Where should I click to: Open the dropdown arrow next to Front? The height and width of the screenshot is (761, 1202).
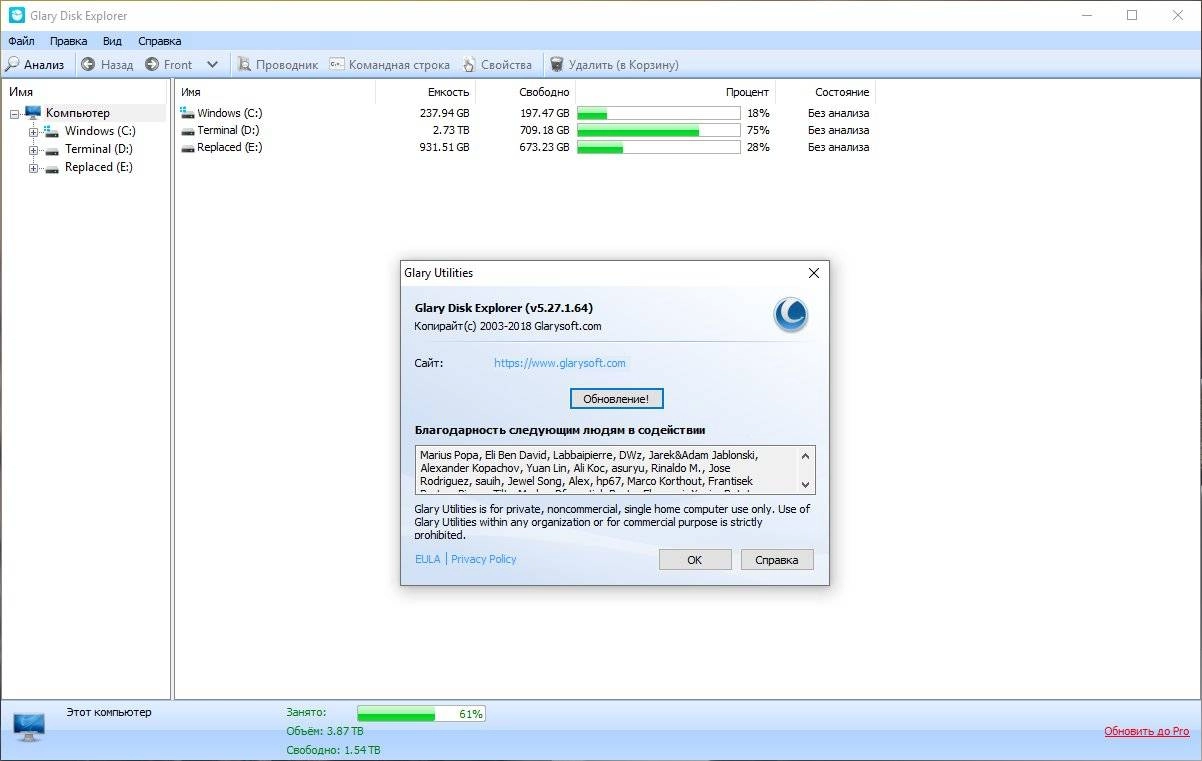tap(212, 64)
